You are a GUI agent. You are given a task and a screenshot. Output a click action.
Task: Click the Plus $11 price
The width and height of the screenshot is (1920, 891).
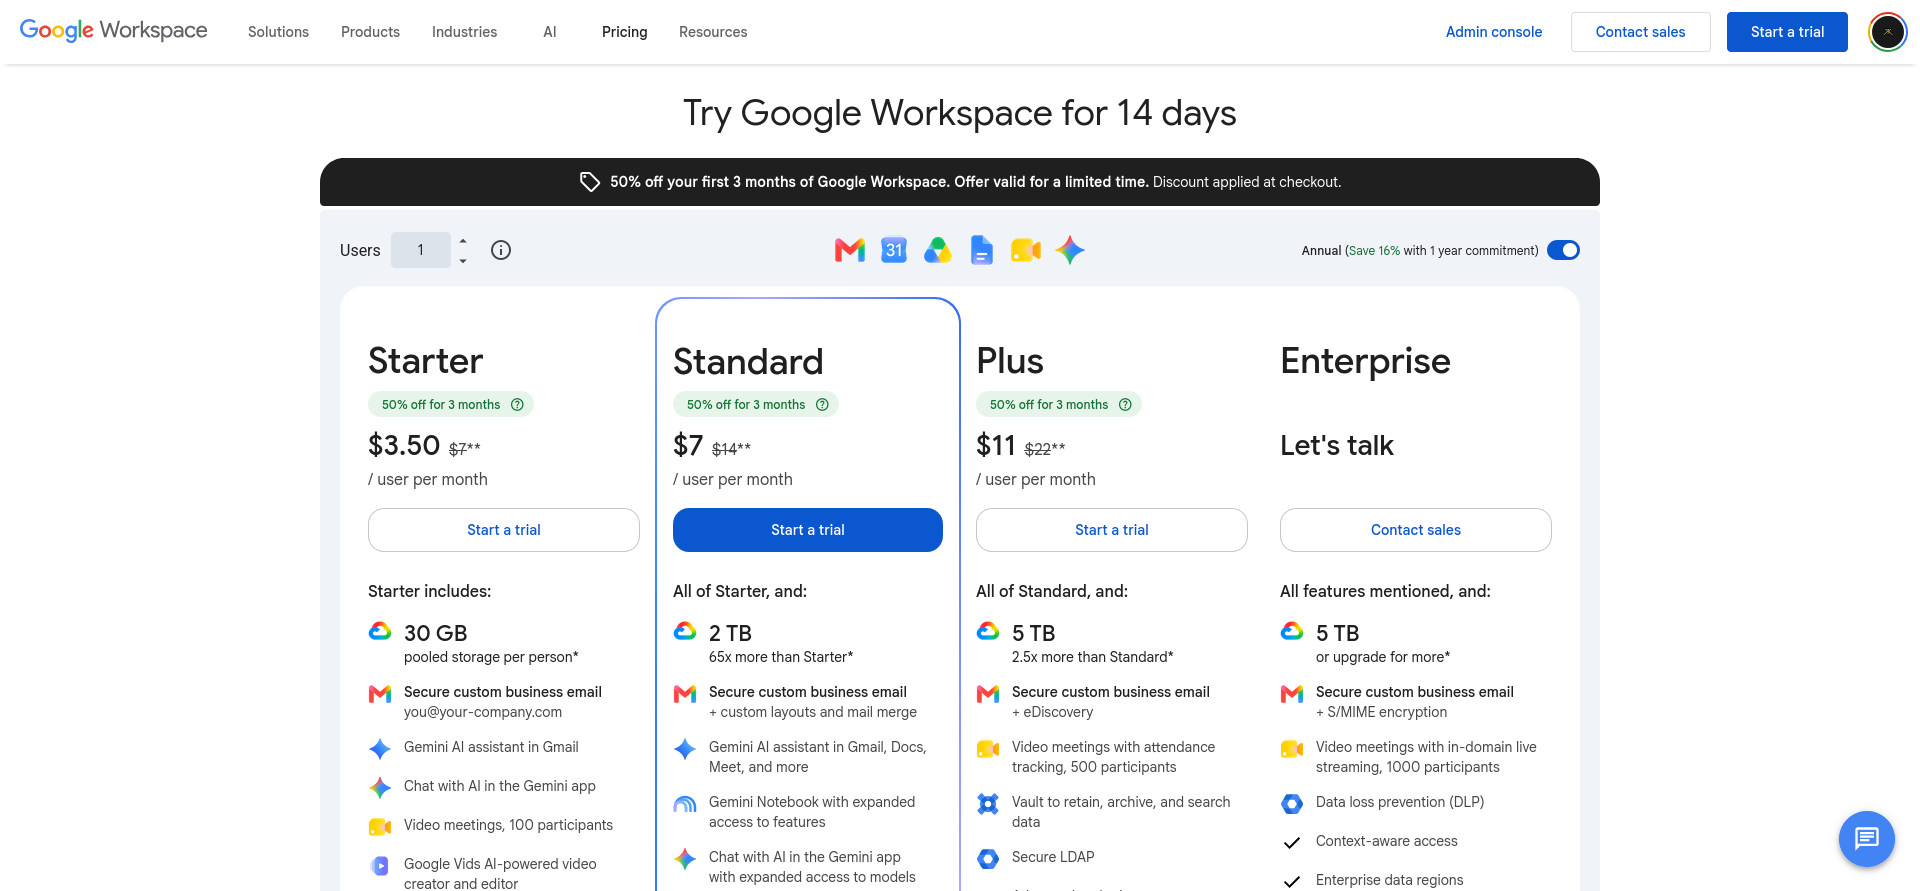(x=996, y=445)
